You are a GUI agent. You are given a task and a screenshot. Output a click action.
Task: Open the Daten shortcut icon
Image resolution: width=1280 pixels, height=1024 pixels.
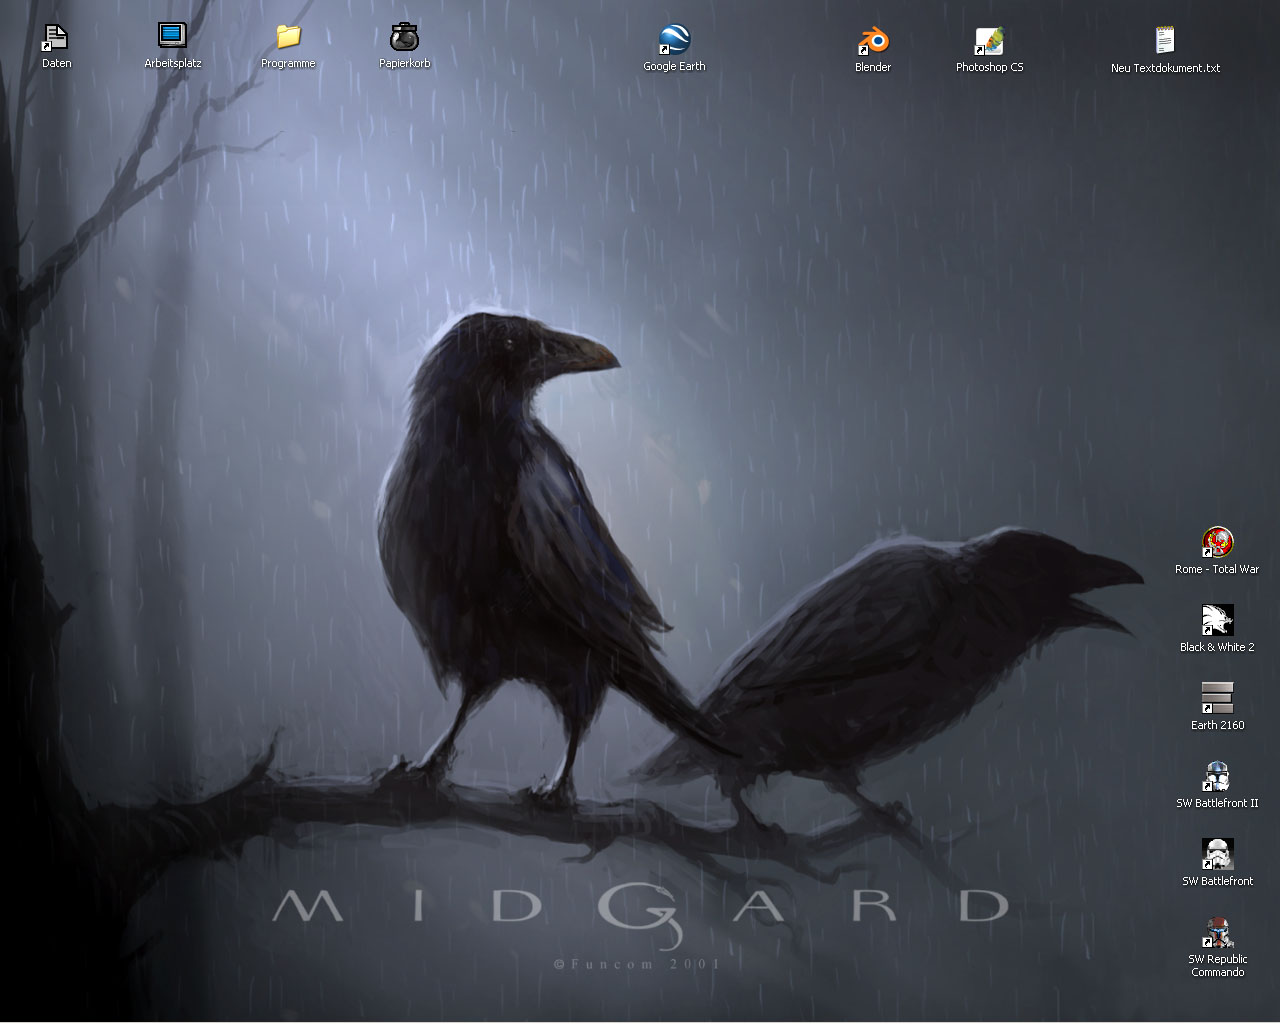pos(56,38)
